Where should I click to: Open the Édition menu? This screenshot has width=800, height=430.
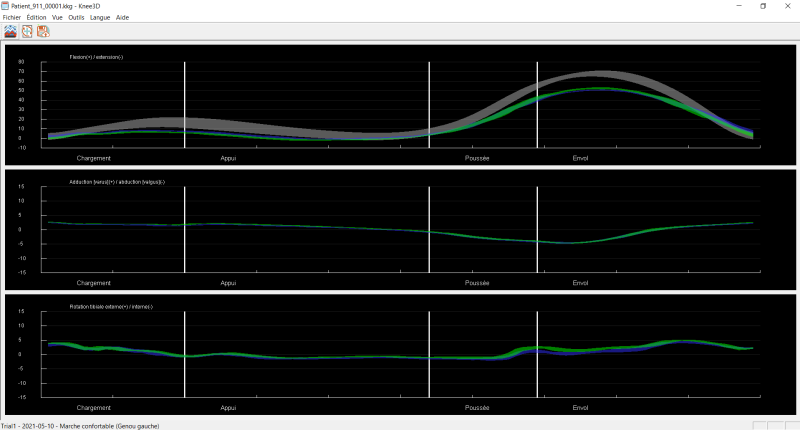coord(36,17)
